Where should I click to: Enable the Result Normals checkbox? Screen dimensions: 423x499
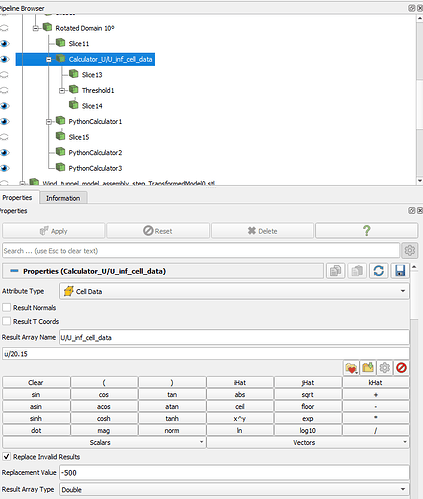pos(6,307)
